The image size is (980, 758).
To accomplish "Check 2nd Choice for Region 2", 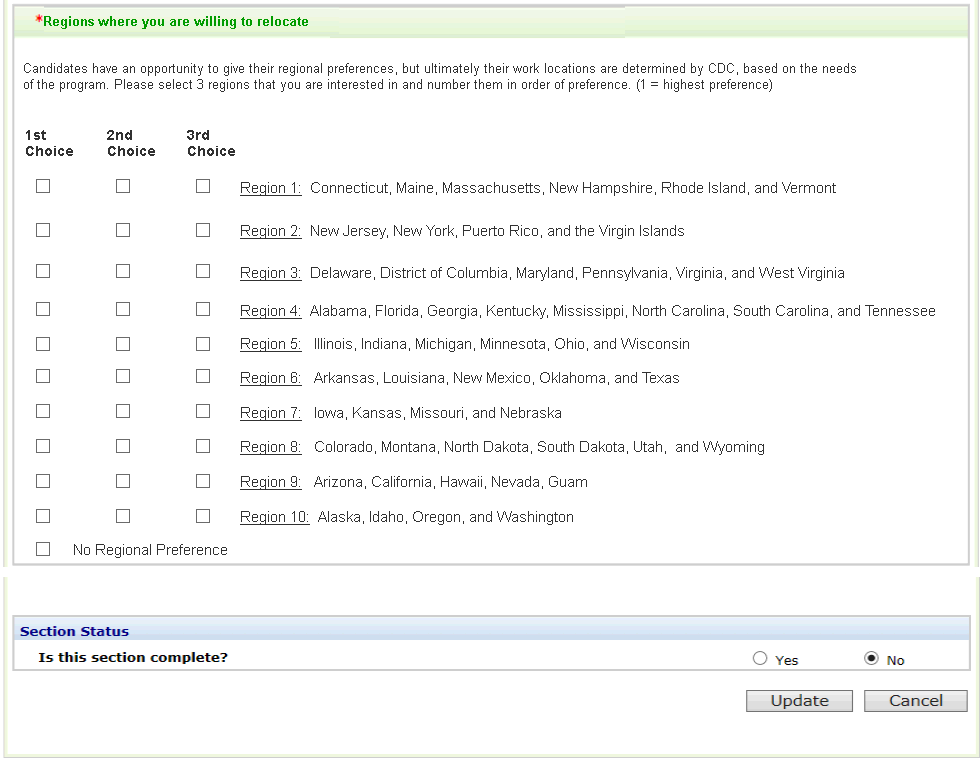I will tap(123, 230).
